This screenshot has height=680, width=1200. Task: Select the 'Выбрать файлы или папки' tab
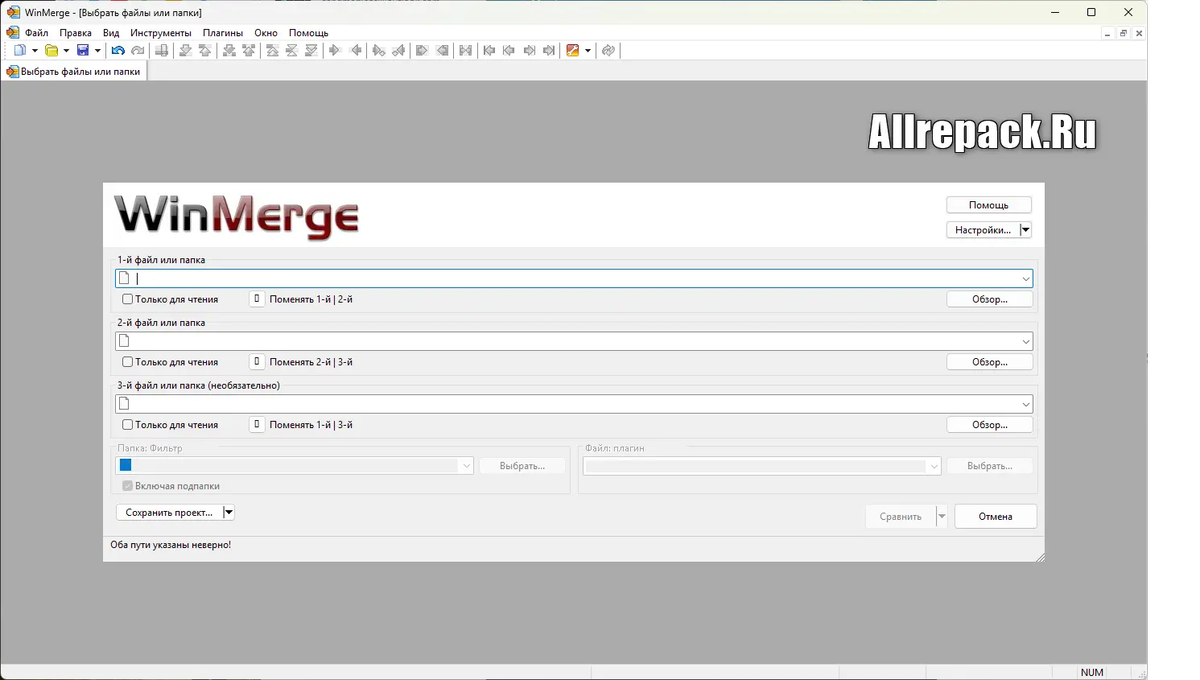pos(74,72)
